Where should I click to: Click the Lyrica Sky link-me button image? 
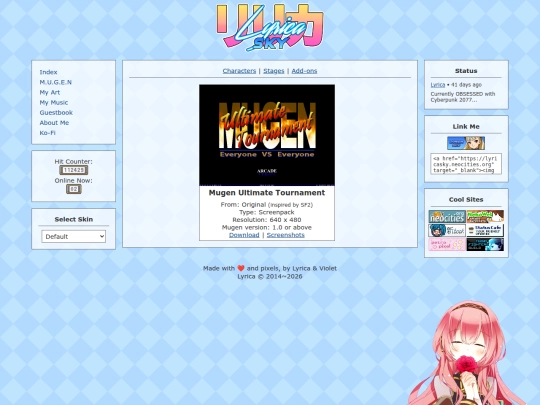tap(466, 143)
